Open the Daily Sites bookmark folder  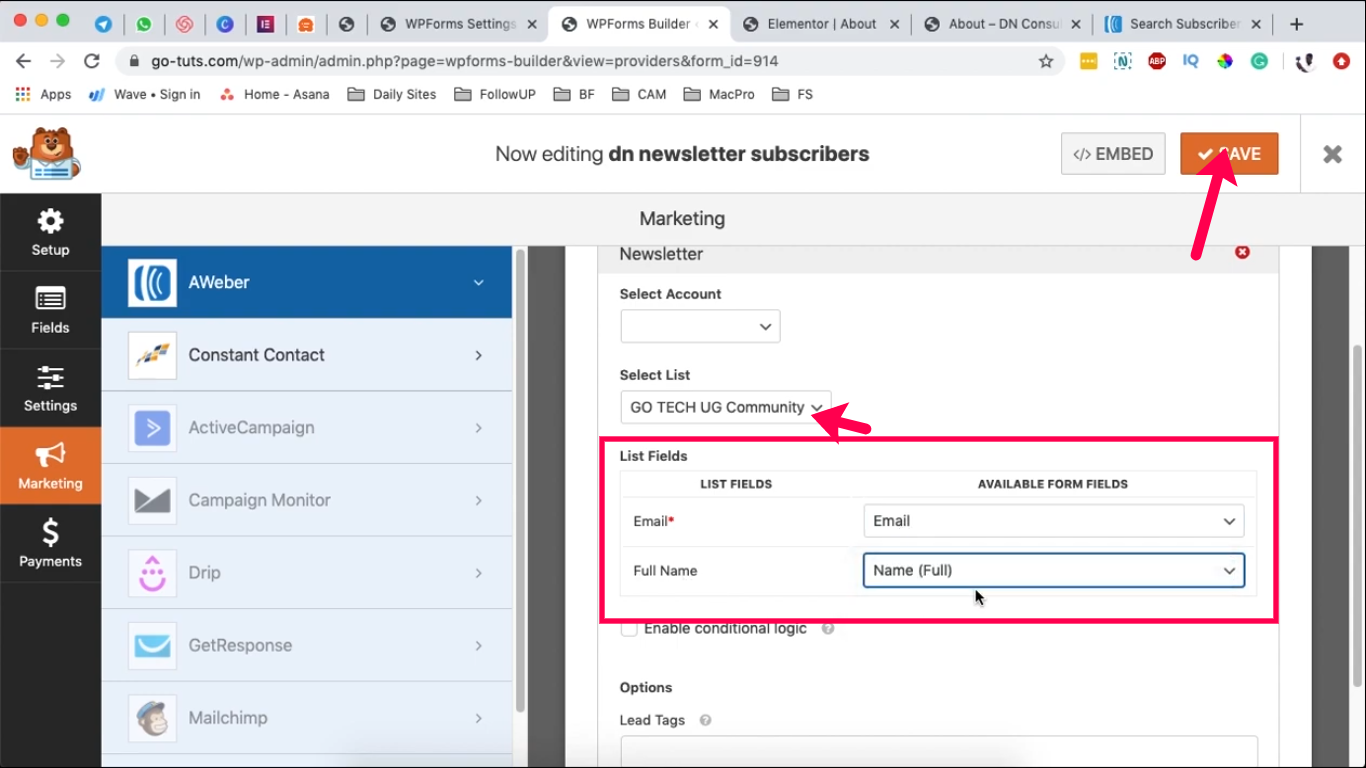coord(392,94)
